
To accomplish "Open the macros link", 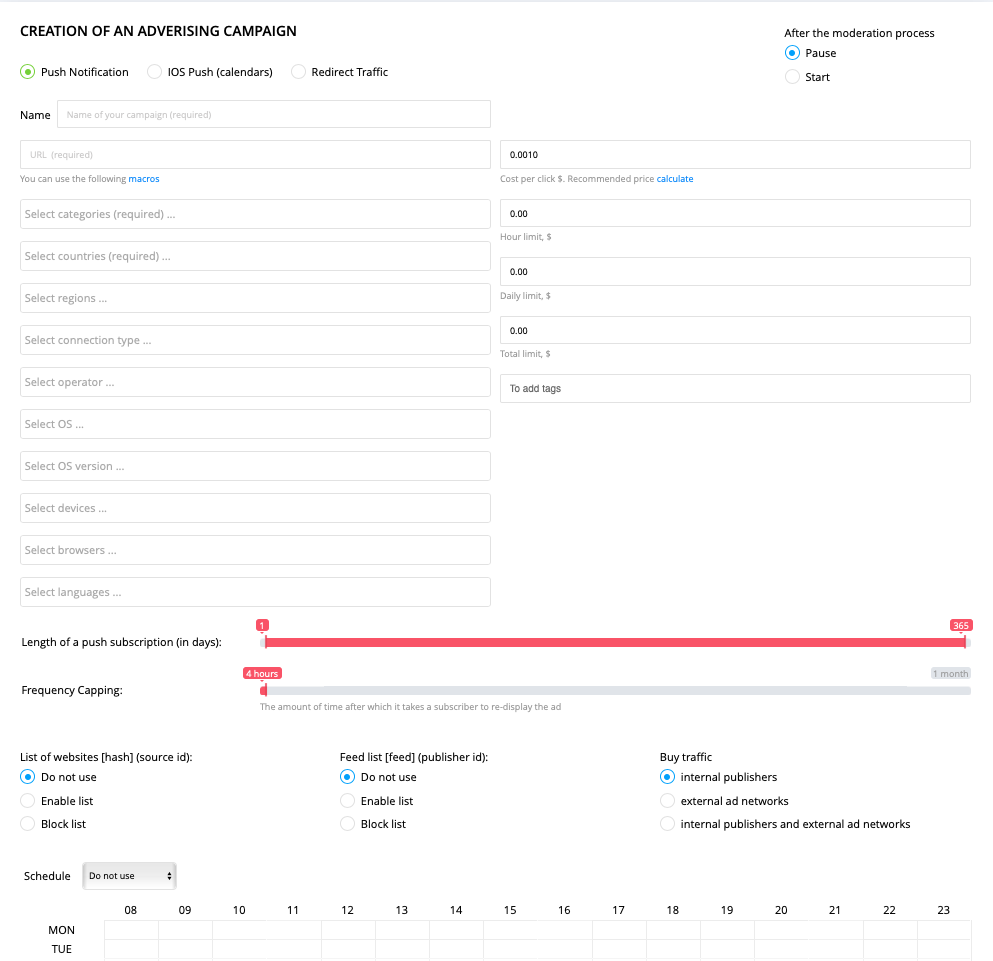I will [x=144, y=179].
